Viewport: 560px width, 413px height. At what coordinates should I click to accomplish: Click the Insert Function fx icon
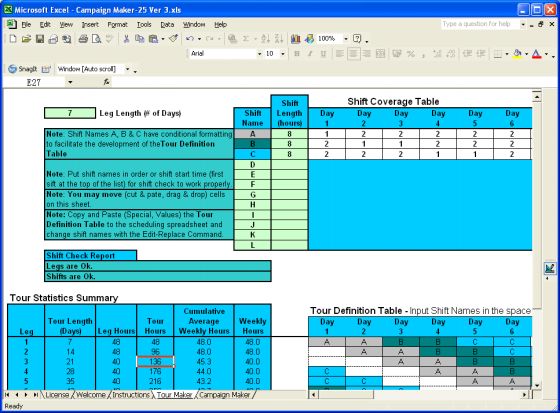(106, 82)
